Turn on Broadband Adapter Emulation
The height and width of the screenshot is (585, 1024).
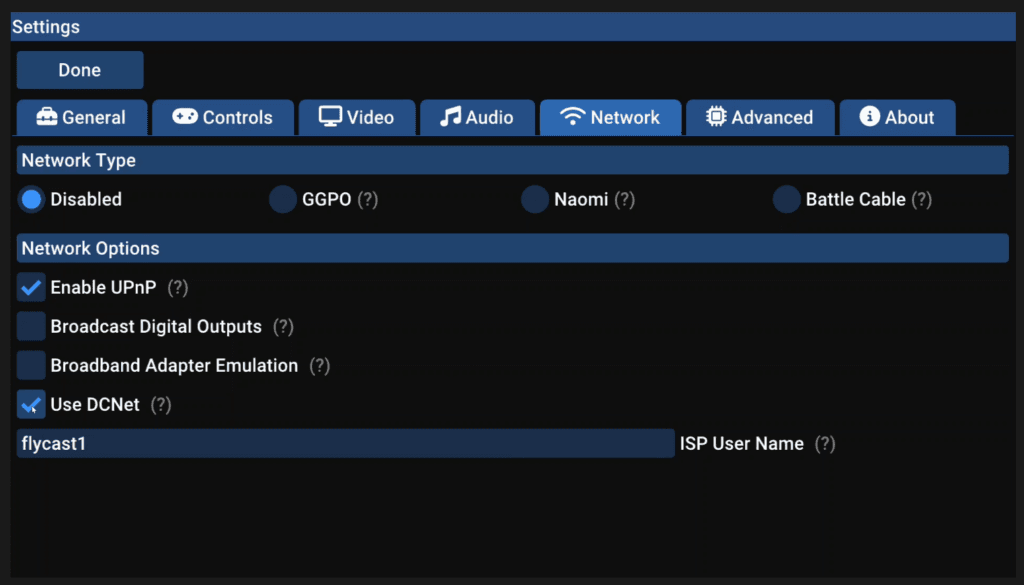pyautogui.click(x=32, y=366)
